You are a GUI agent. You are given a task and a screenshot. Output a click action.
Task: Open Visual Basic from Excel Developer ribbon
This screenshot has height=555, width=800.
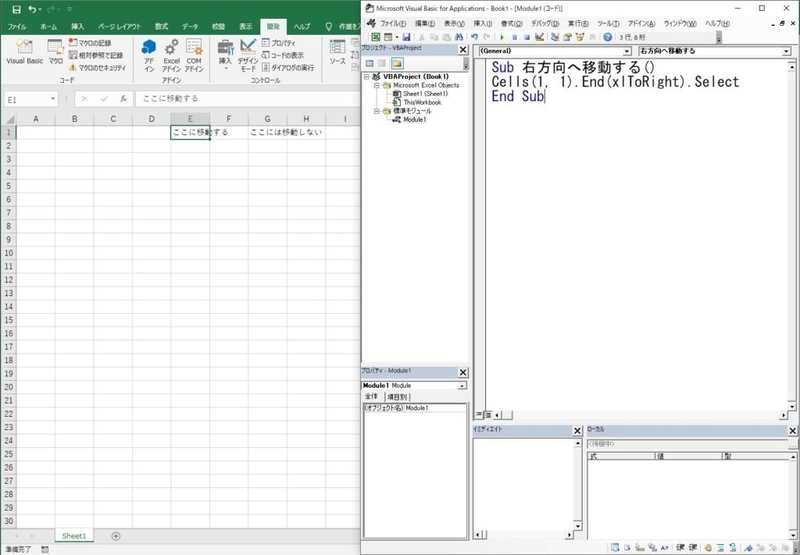coord(24,52)
